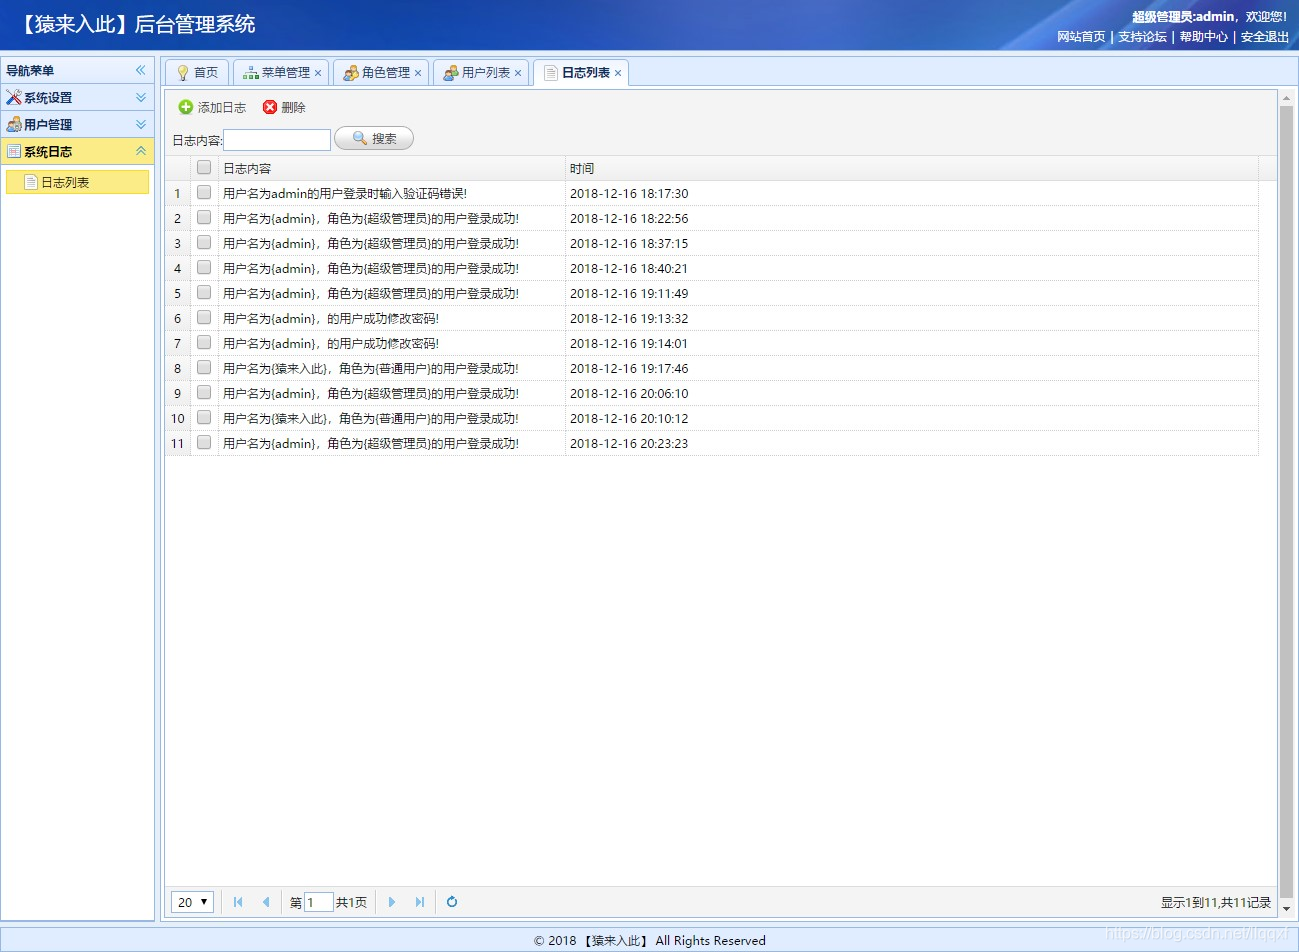Image resolution: width=1299 pixels, height=952 pixels.
Task: Click the 安全退出 link
Action: [1265, 37]
